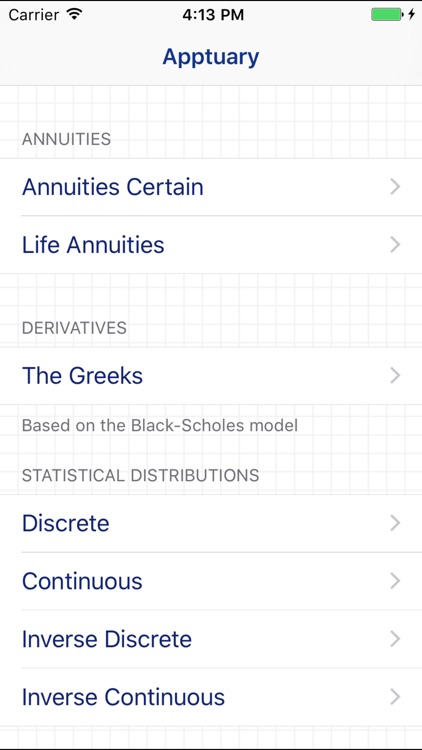Open the Annuities Certain row

[x=211, y=187]
